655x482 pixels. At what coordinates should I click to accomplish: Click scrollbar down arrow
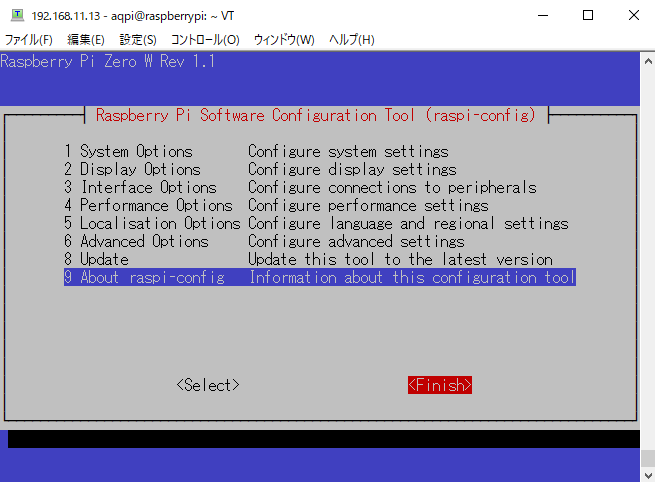(648, 475)
